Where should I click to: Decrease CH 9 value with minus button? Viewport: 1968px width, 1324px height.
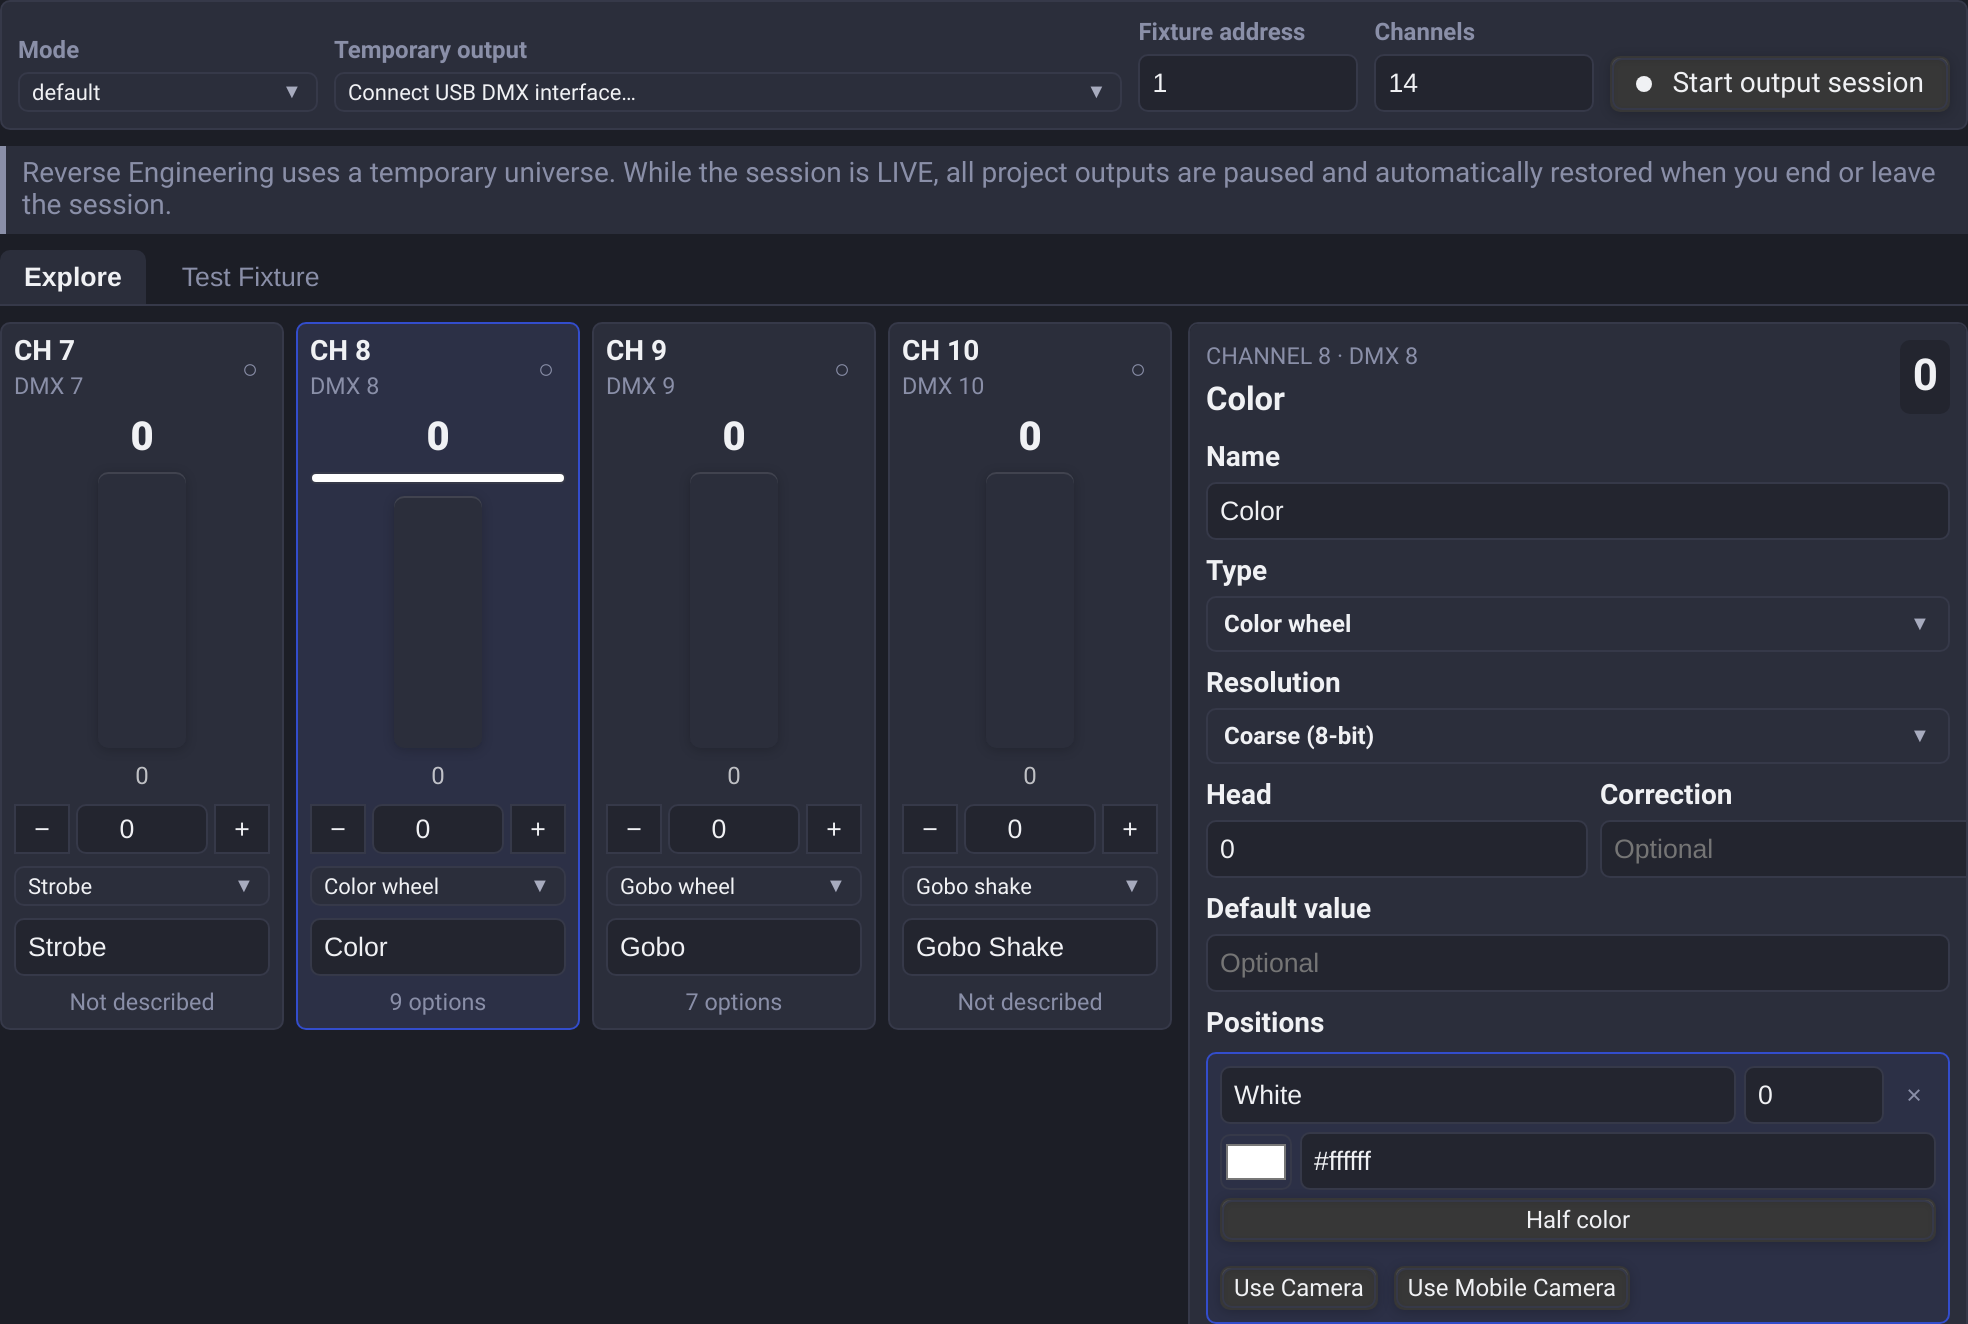click(x=634, y=829)
